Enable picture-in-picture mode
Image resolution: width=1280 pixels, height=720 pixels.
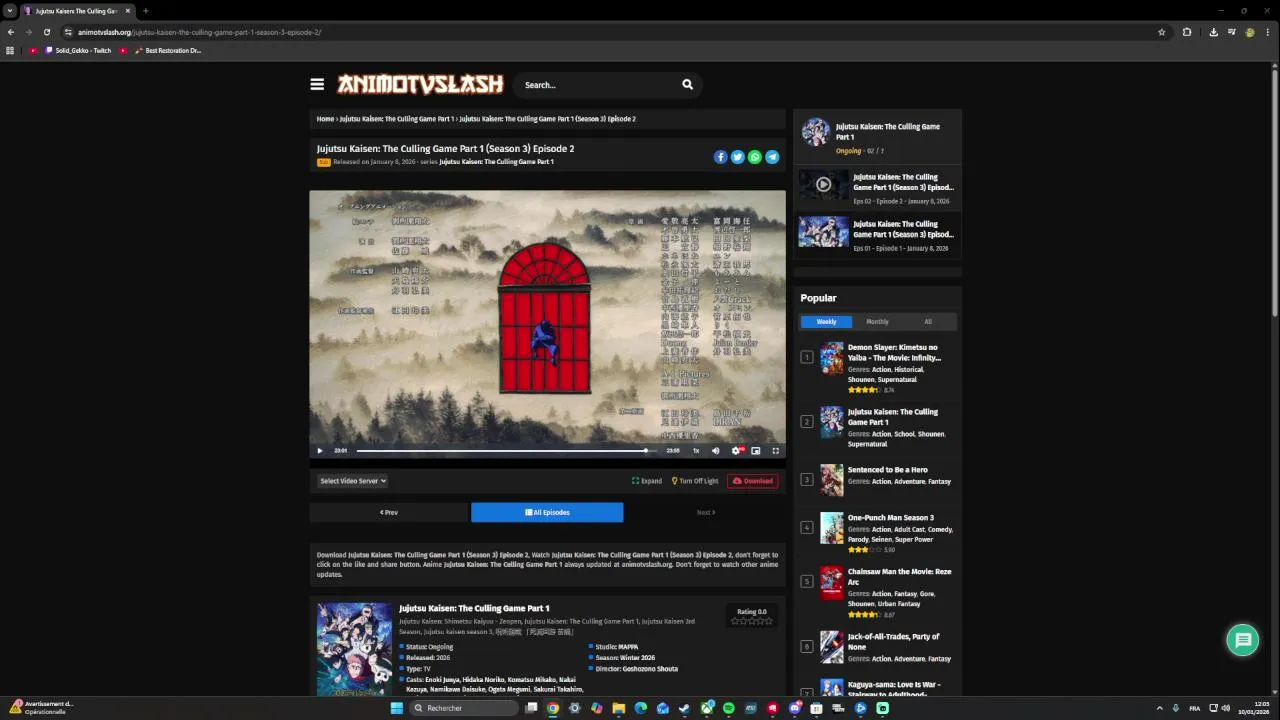point(756,451)
